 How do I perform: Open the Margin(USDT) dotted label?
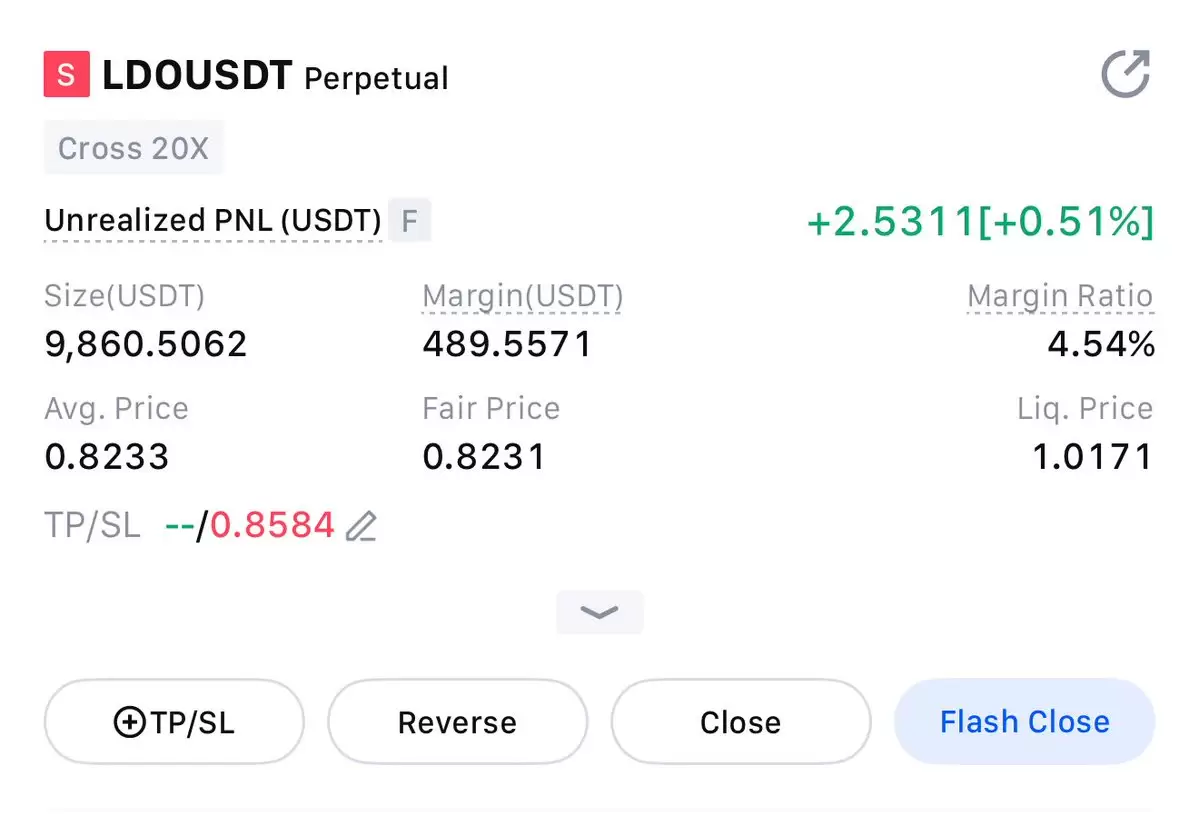pyautogui.click(x=523, y=296)
